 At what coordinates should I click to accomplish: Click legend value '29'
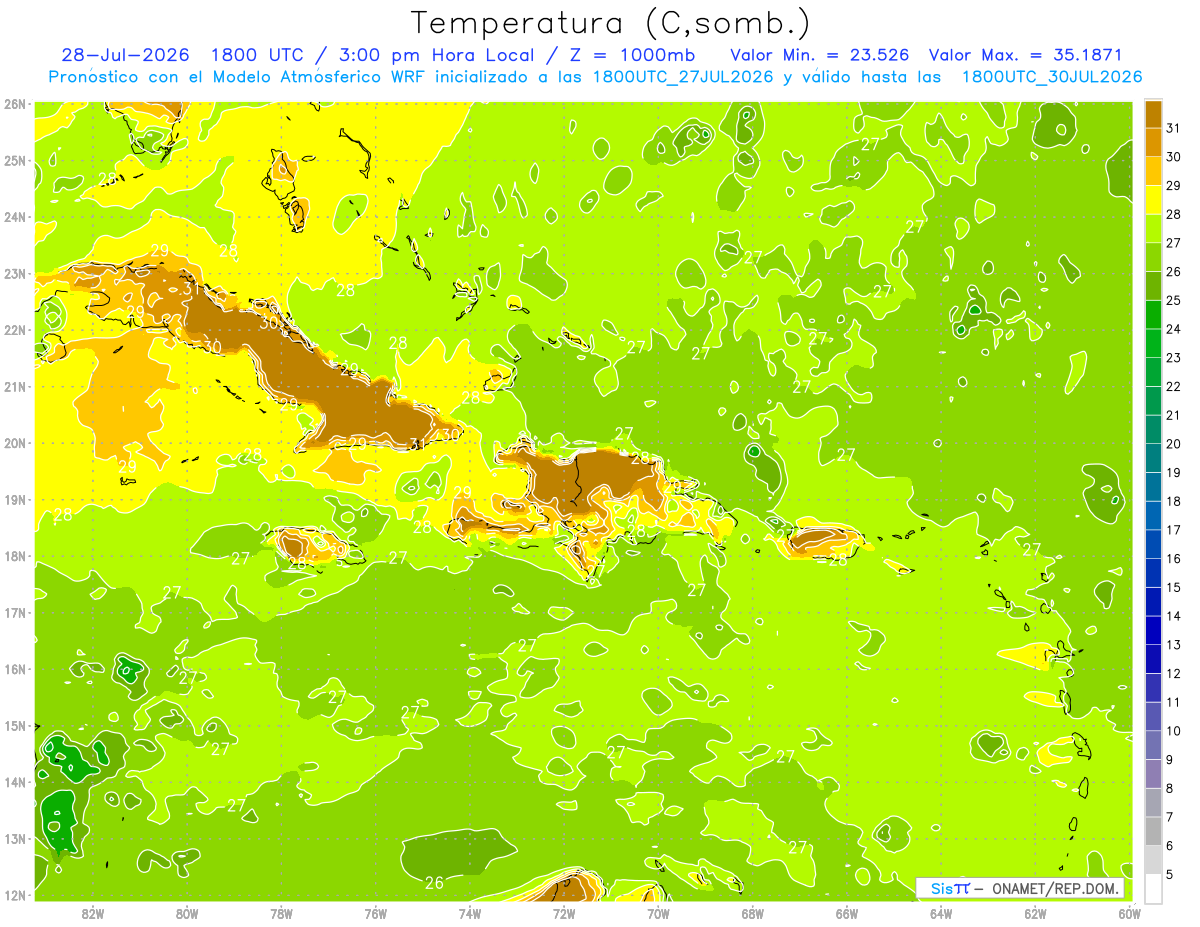point(1173,186)
